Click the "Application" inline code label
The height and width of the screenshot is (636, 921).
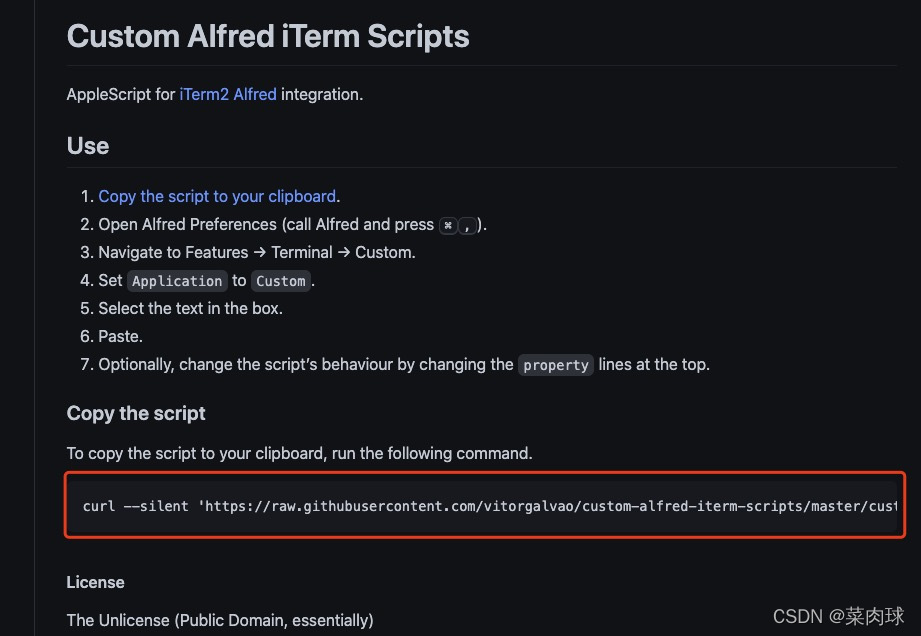[177, 281]
